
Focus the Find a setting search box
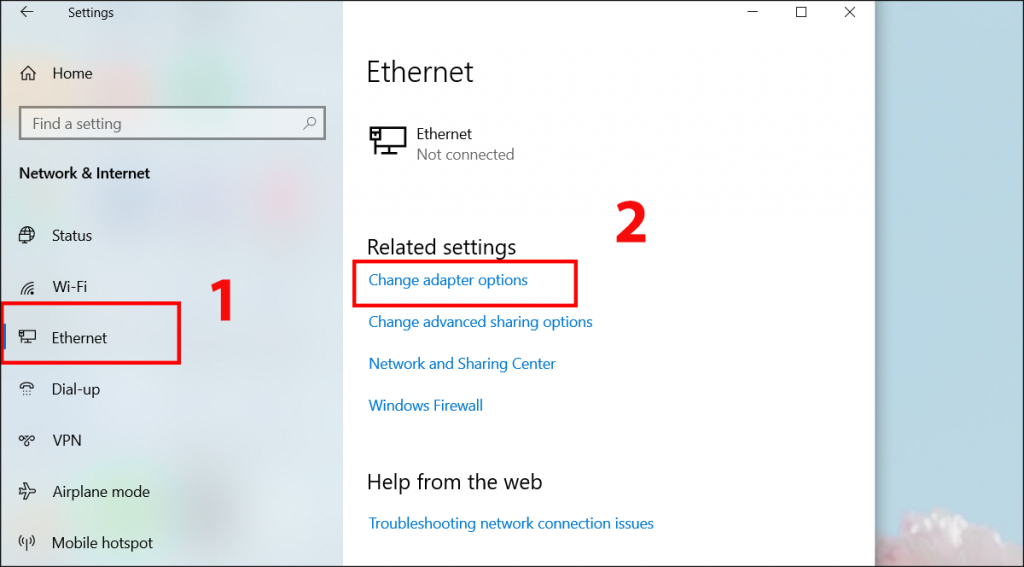172,123
